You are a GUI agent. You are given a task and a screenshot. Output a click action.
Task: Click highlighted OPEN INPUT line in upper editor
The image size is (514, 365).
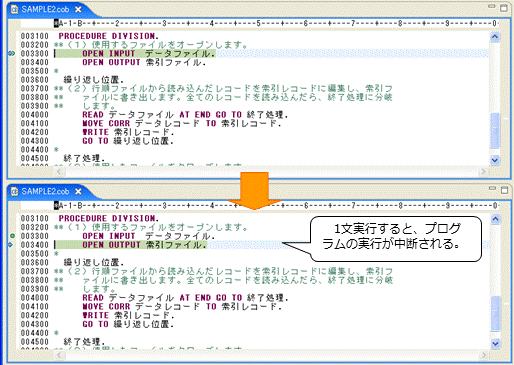tap(135, 53)
